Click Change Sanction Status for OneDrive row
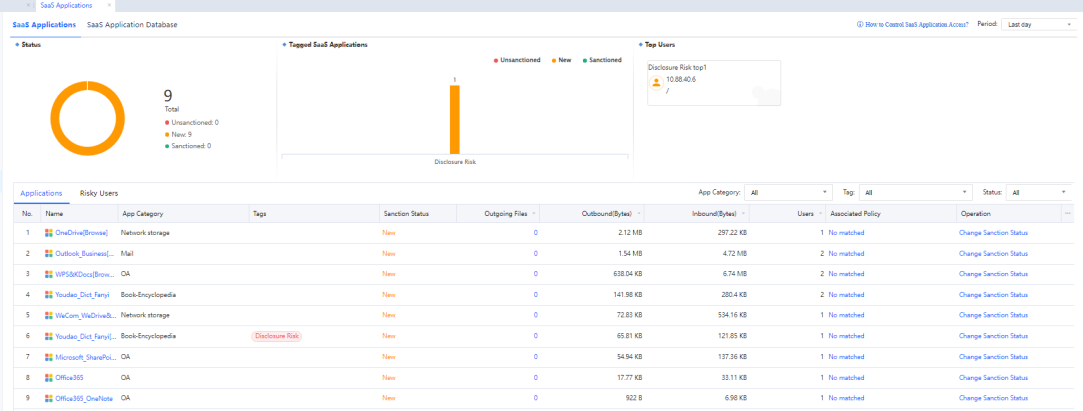Image resolution: width=1083 pixels, height=411 pixels. click(993, 233)
